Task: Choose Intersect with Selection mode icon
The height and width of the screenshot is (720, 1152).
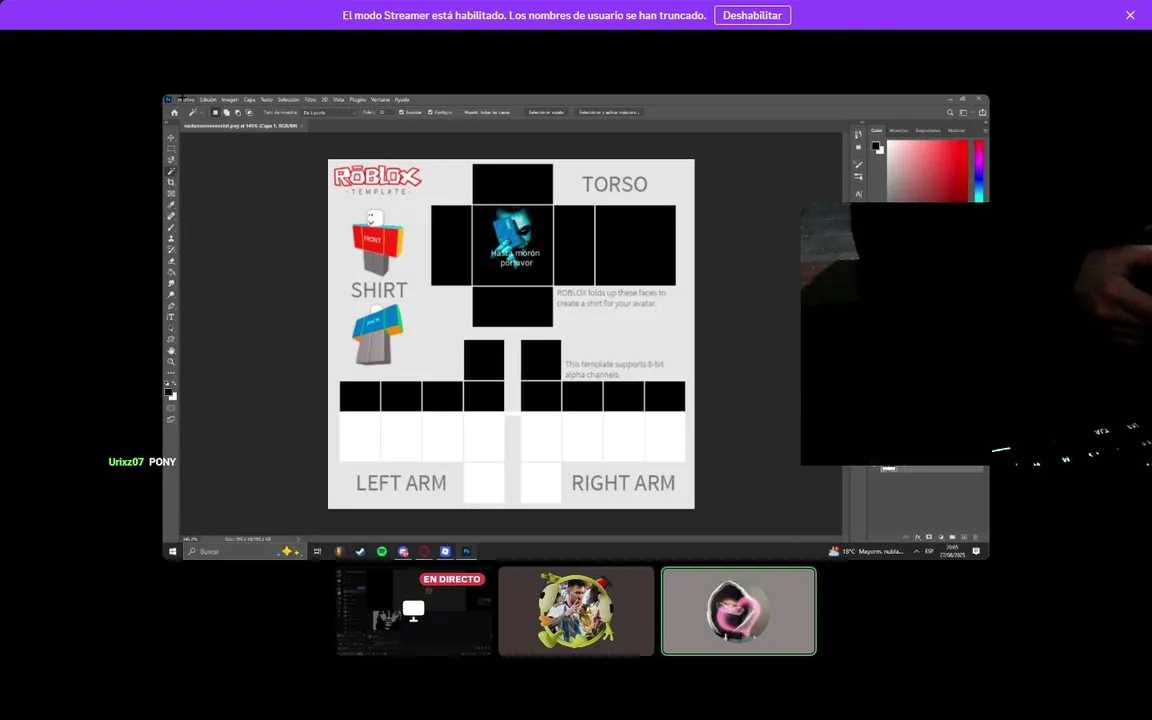Action: click(249, 112)
